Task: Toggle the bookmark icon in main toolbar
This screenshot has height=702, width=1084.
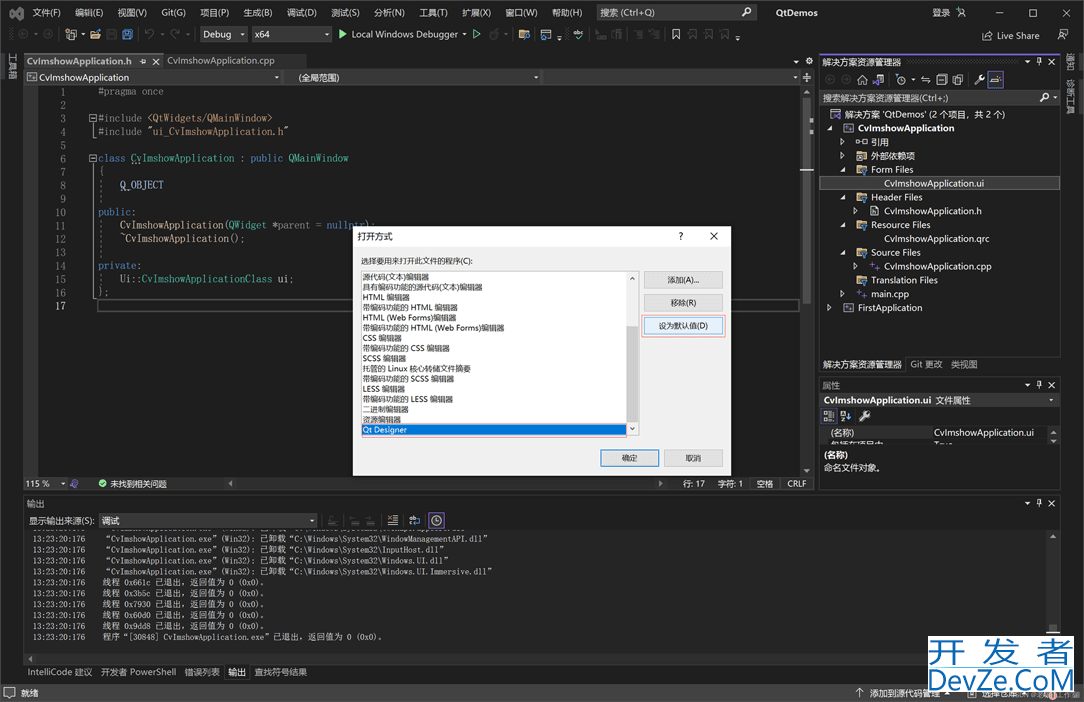Action: 676,34
